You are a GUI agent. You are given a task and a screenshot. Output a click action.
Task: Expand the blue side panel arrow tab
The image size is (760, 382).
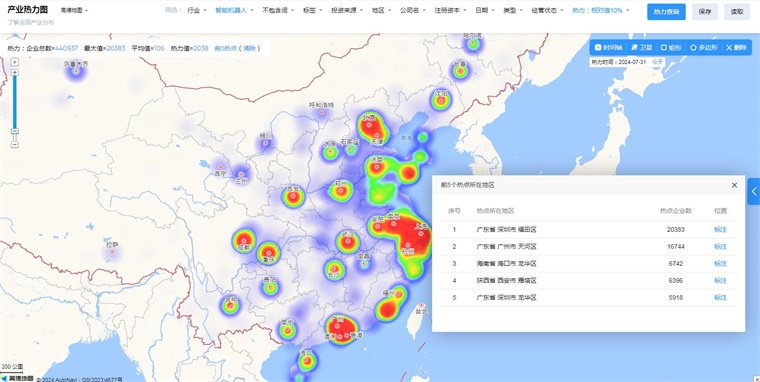click(754, 191)
